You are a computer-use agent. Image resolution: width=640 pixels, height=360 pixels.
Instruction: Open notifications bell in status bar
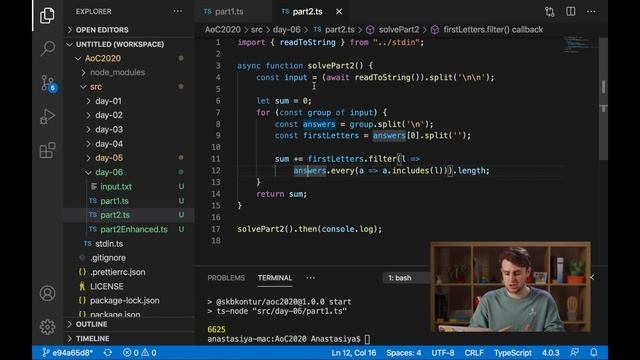594,352
